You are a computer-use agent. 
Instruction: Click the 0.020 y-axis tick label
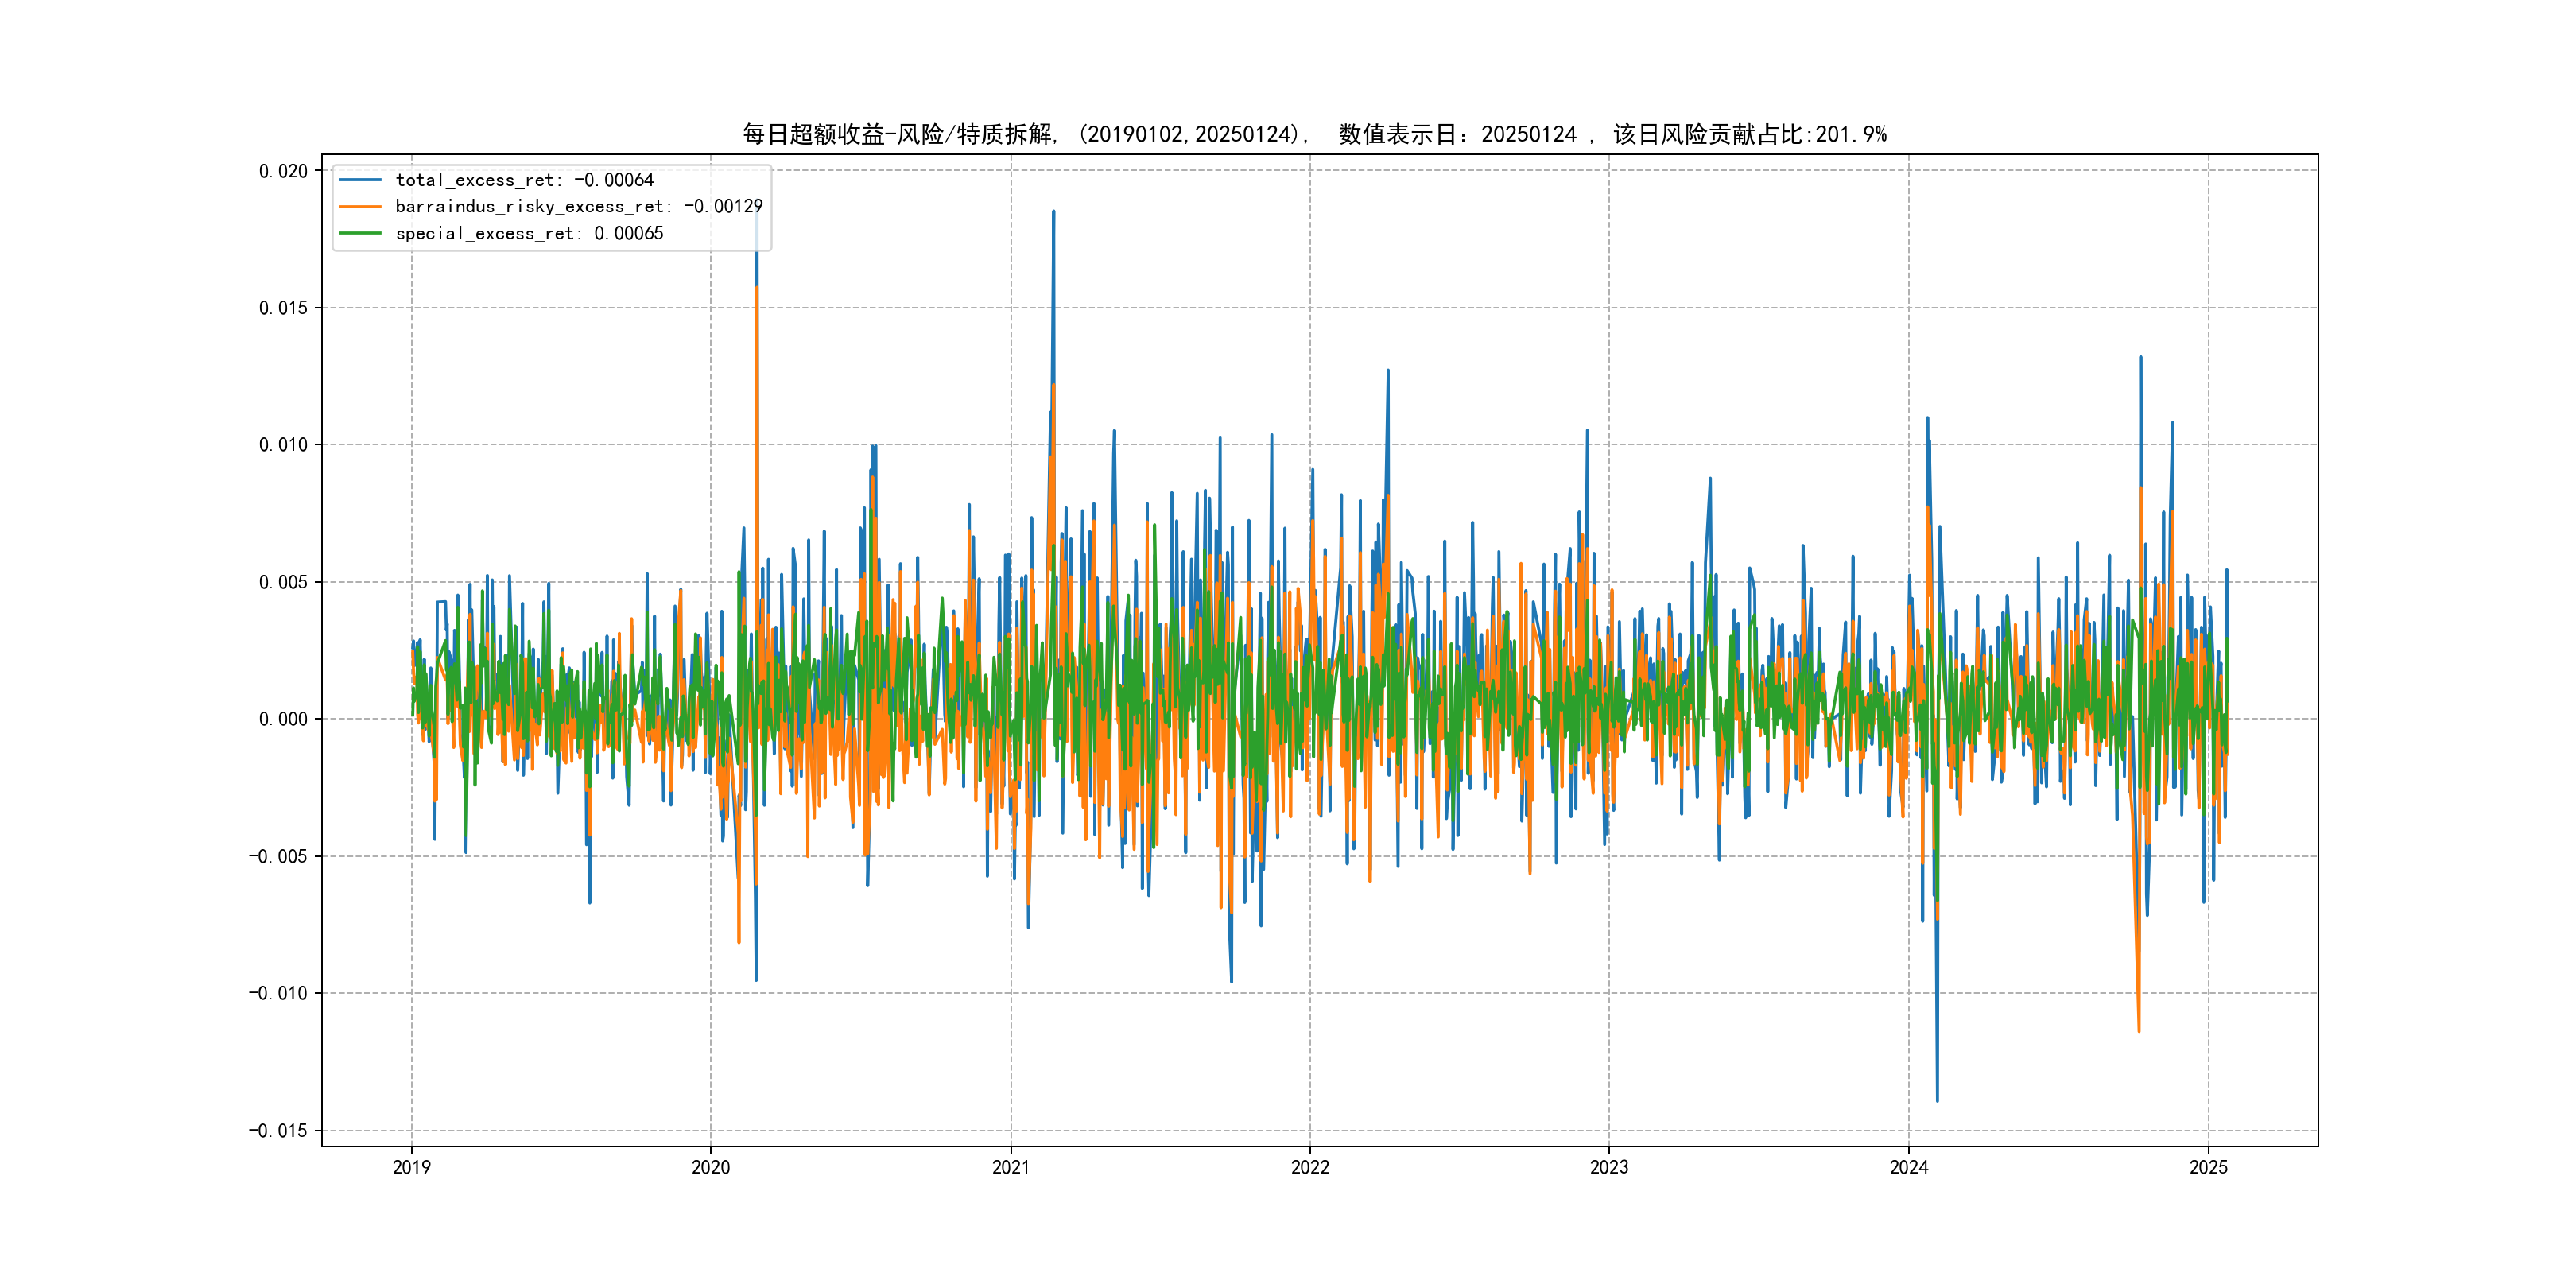point(283,171)
